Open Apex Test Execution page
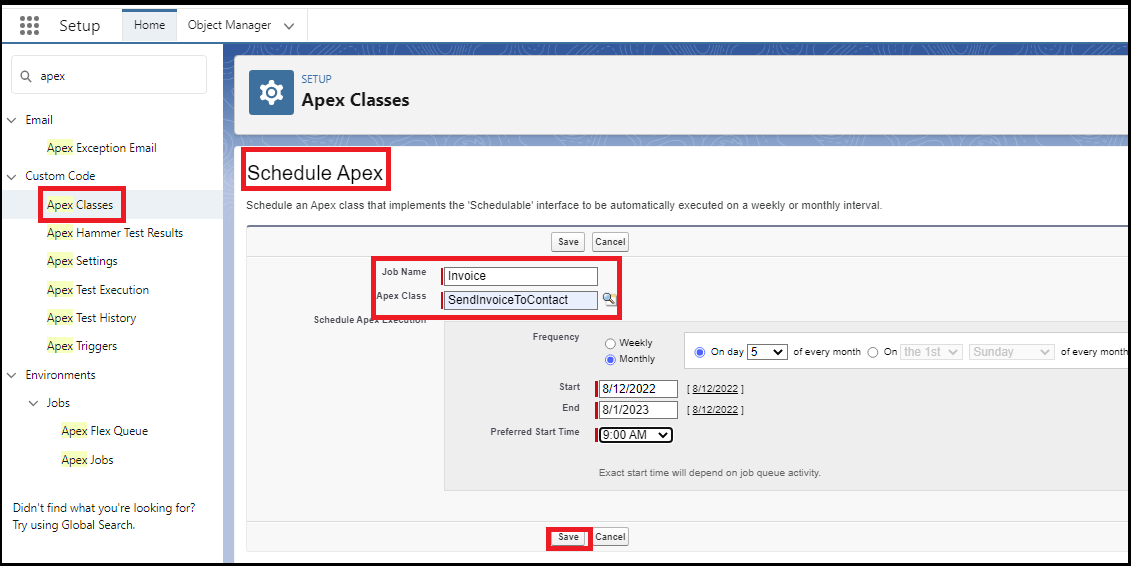The width and height of the screenshot is (1131, 566). coord(98,290)
